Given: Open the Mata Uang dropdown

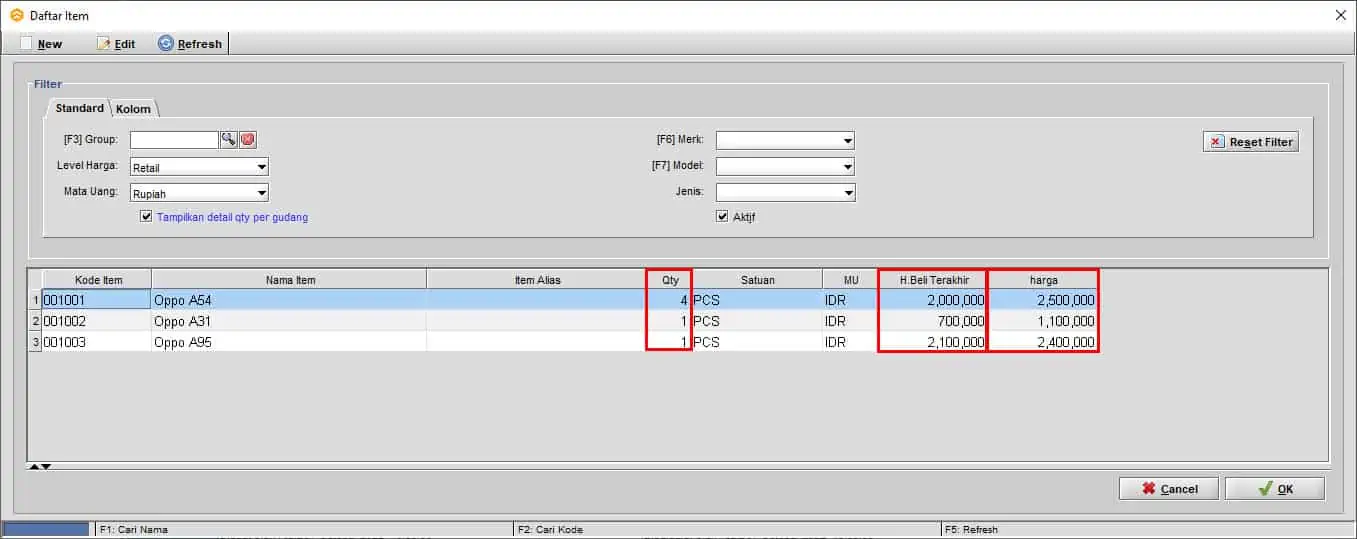Looking at the screenshot, I should pyautogui.click(x=200, y=193).
